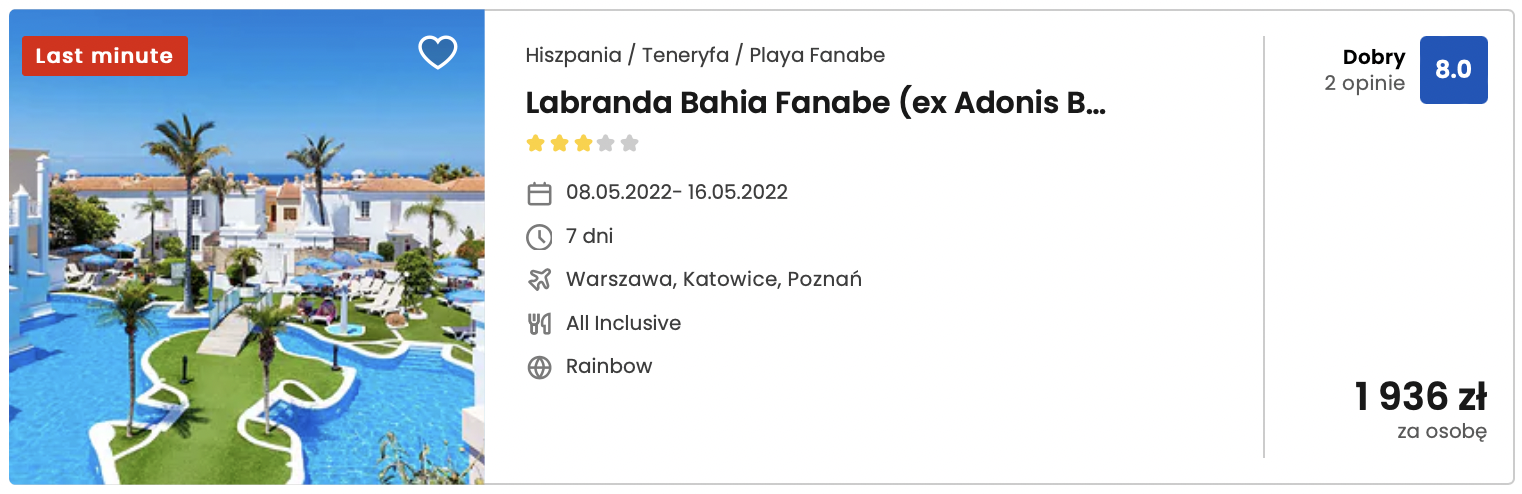Click the airplane icon for departure airports
This screenshot has height=494, width=1522.
539,280
